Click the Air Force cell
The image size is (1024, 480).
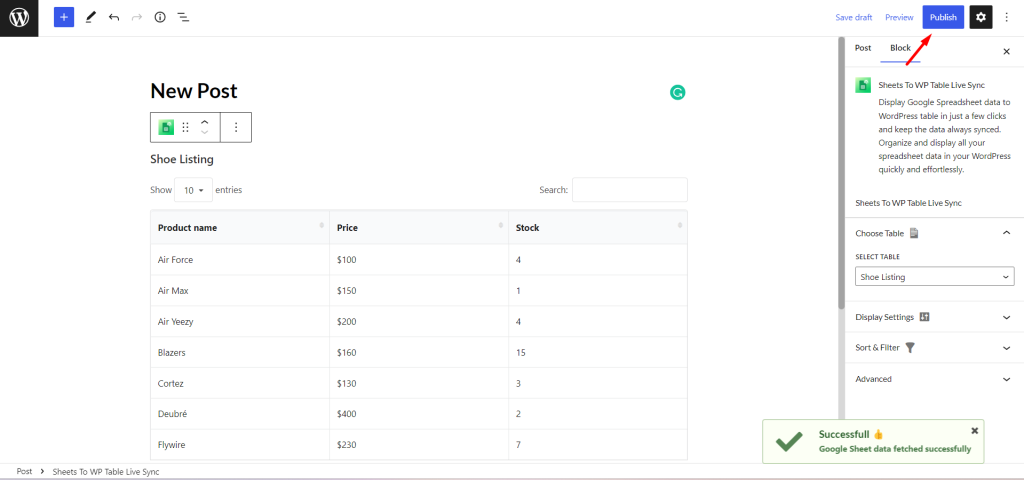coord(240,260)
